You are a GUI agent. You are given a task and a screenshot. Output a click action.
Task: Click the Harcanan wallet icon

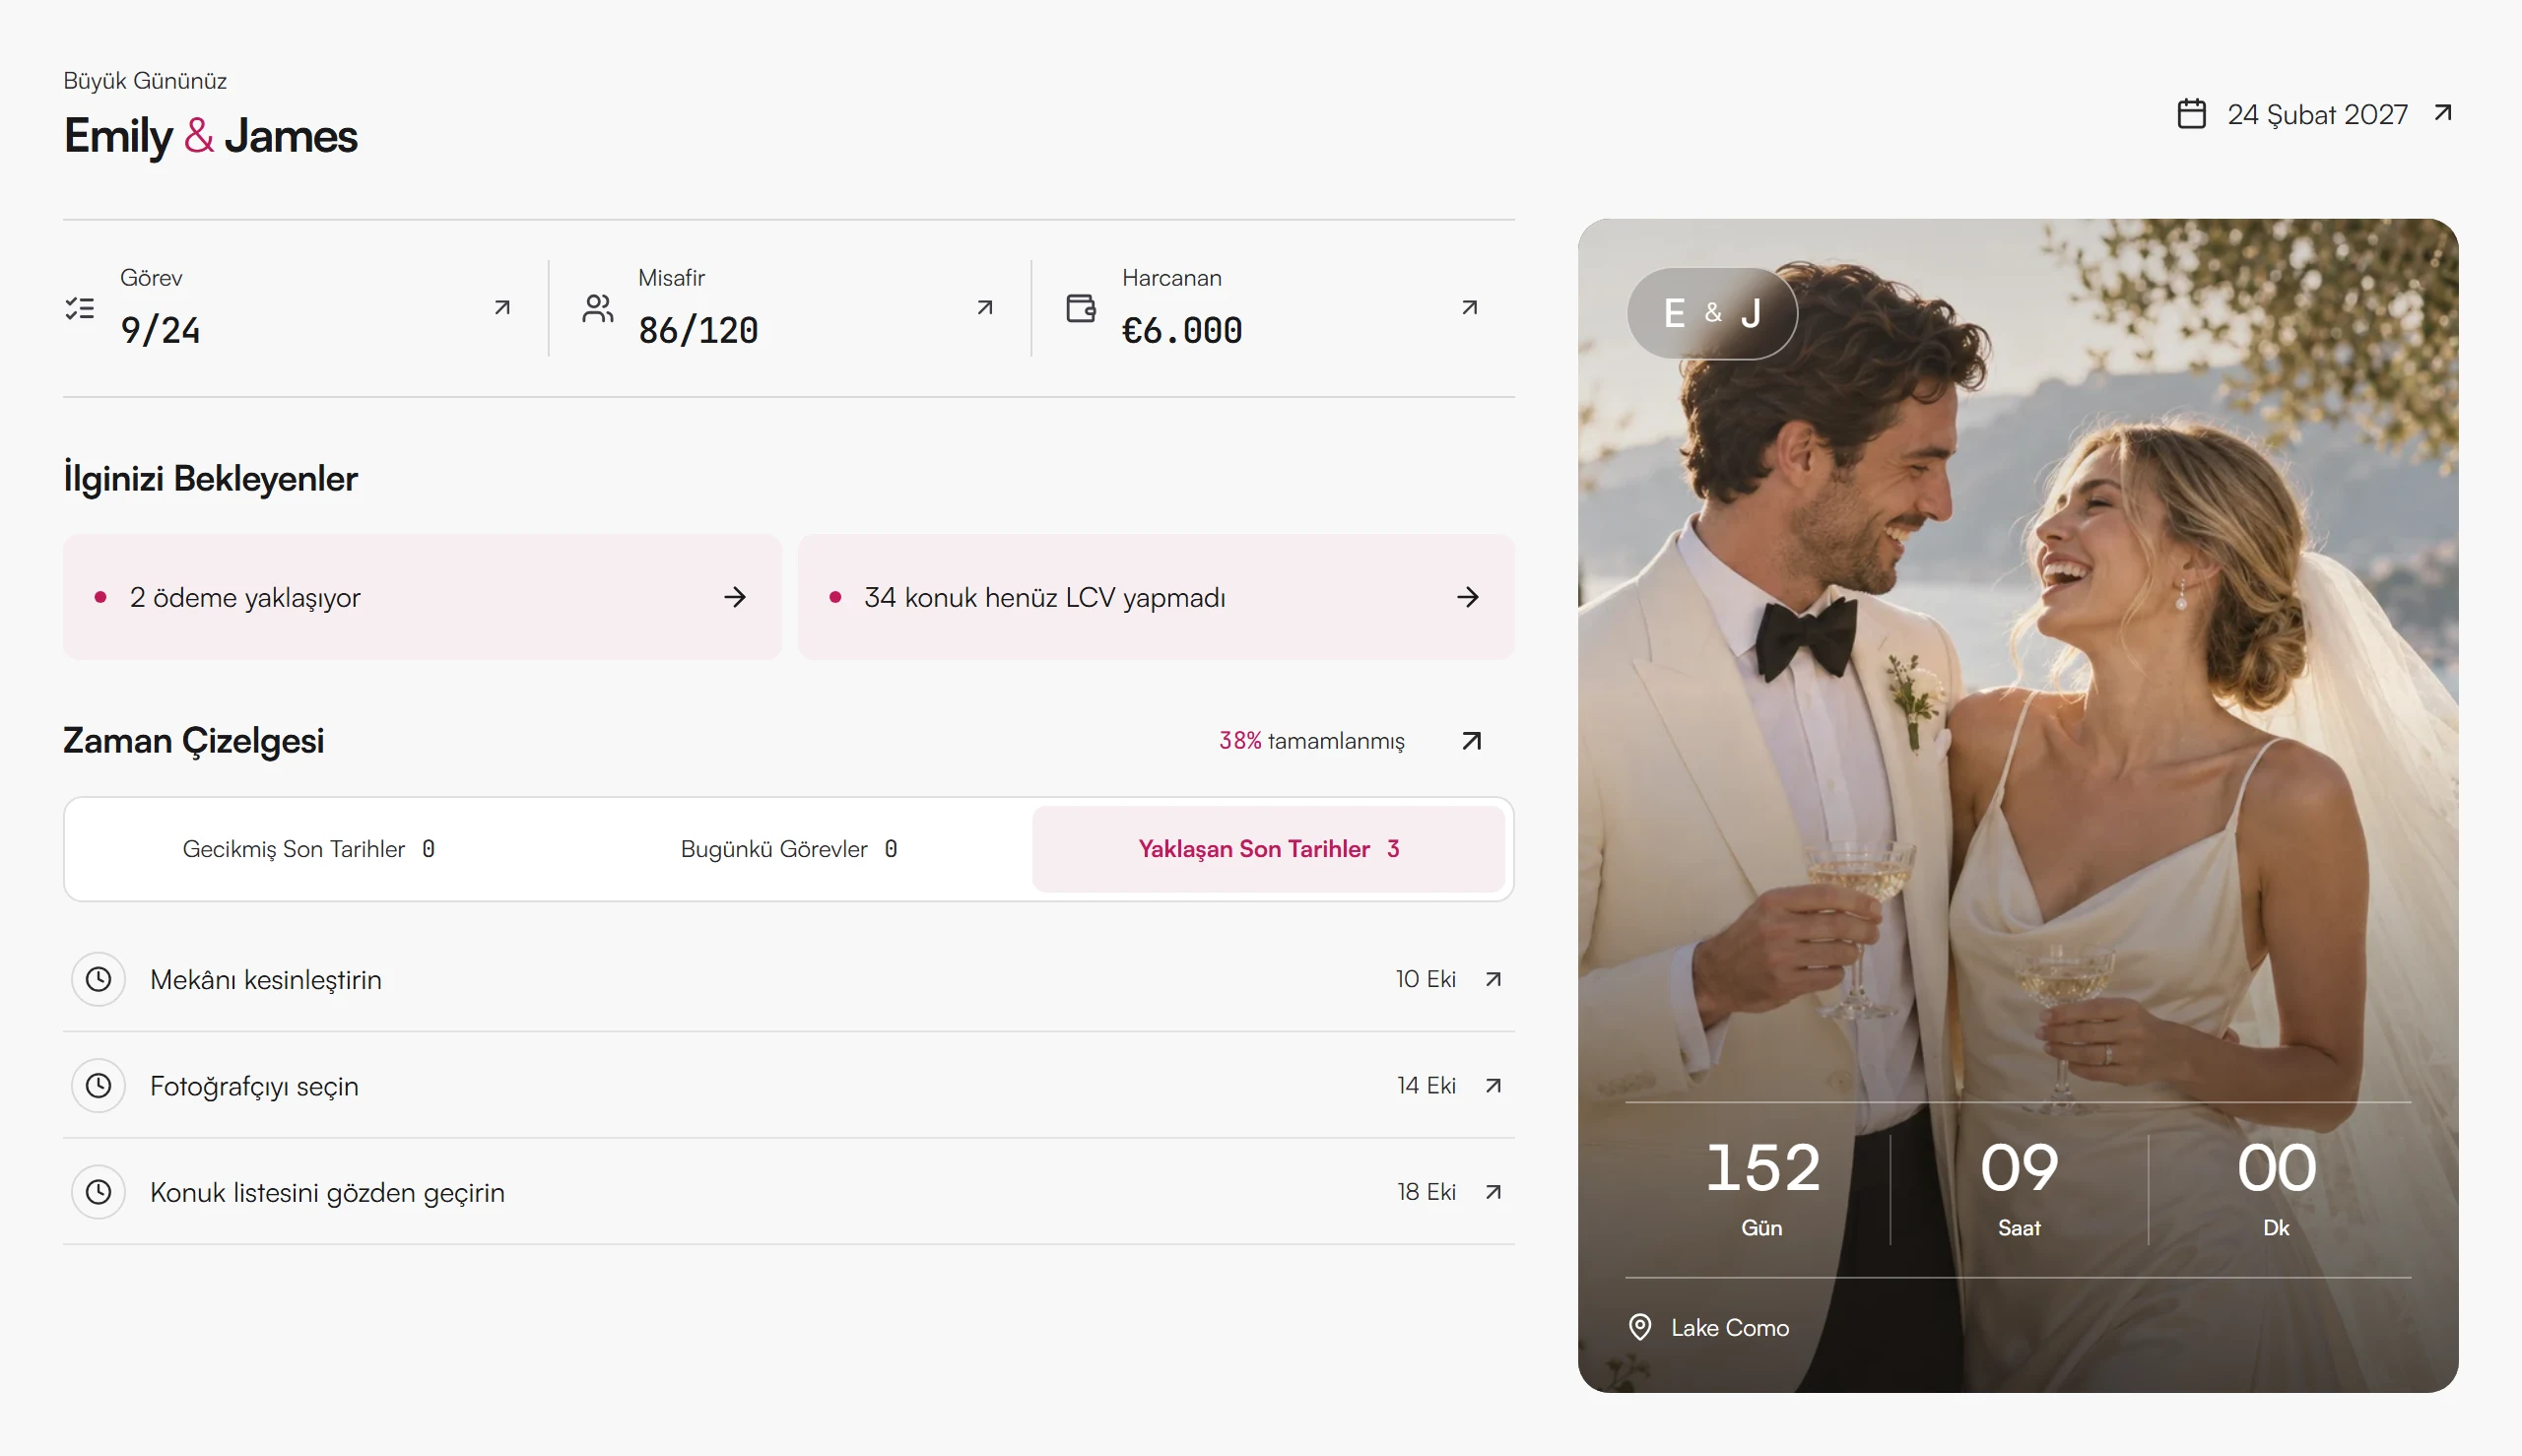coord(1081,308)
